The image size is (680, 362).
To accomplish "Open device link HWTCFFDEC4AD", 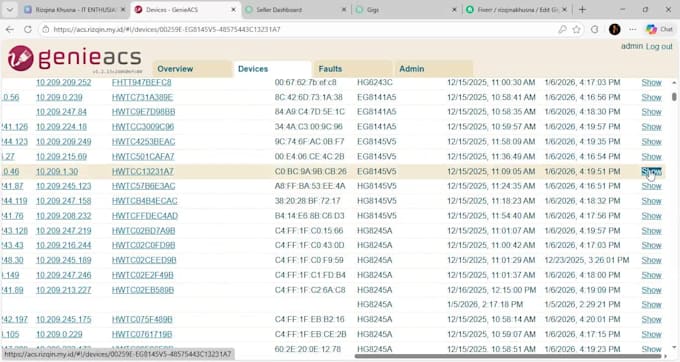I will 145,215.
